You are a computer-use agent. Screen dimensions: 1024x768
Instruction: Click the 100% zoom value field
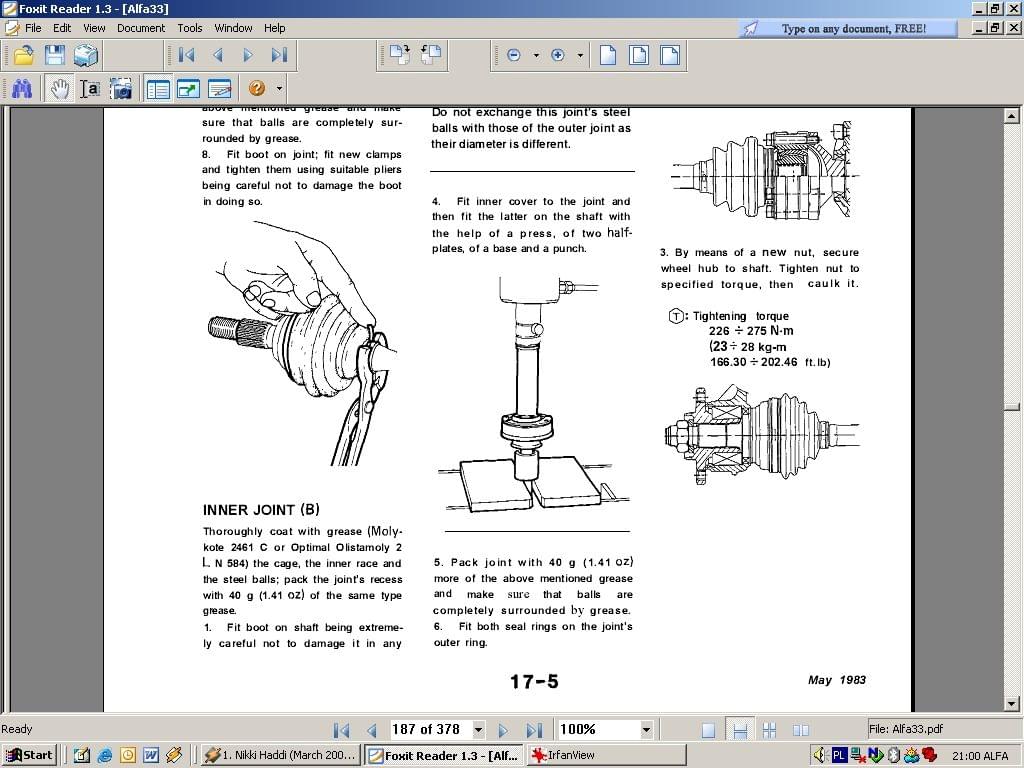598,729
